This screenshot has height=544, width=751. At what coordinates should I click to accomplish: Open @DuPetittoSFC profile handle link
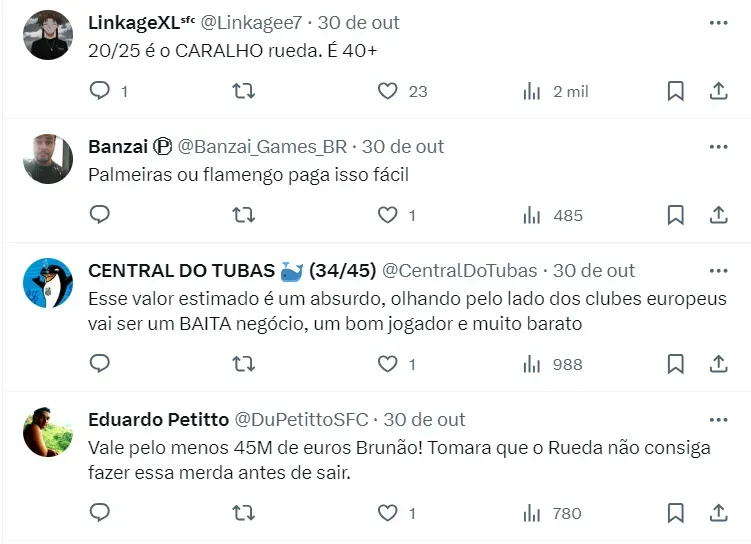[301, 419]
